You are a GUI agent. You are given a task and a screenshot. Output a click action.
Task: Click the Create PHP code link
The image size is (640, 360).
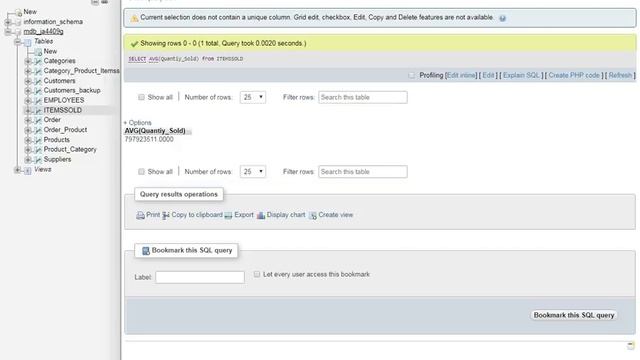(574, 76)
